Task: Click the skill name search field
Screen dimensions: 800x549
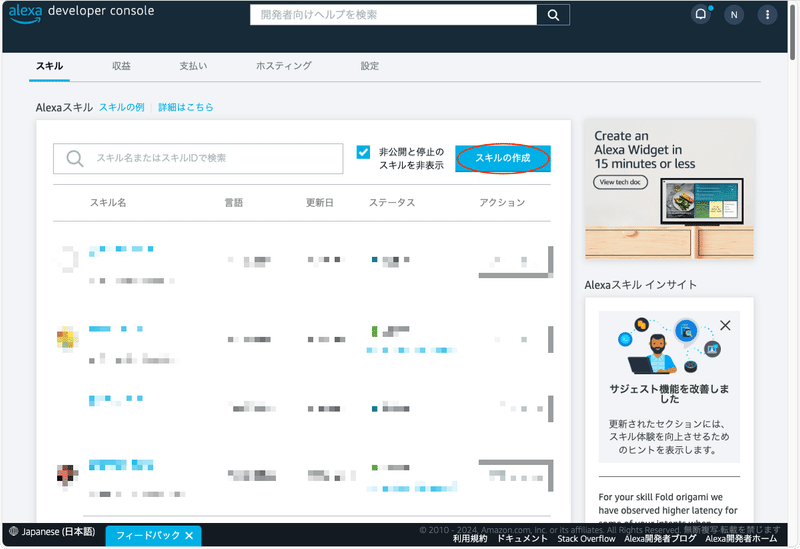Action: point(198,158)
